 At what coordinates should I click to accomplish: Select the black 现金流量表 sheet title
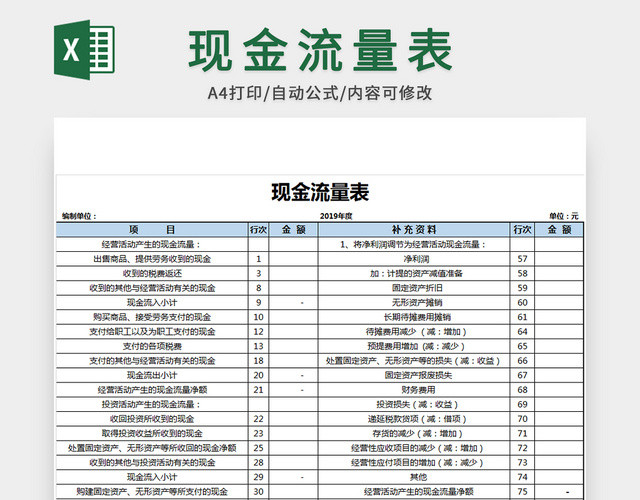click(320, 193)
